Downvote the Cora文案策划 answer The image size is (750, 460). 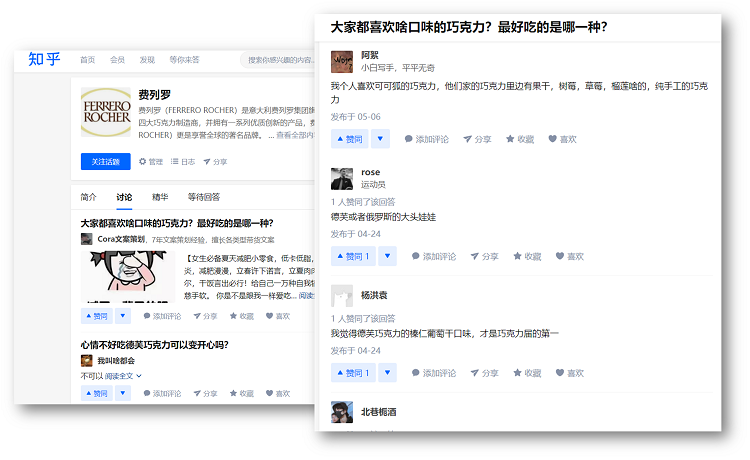coord(123,316)
